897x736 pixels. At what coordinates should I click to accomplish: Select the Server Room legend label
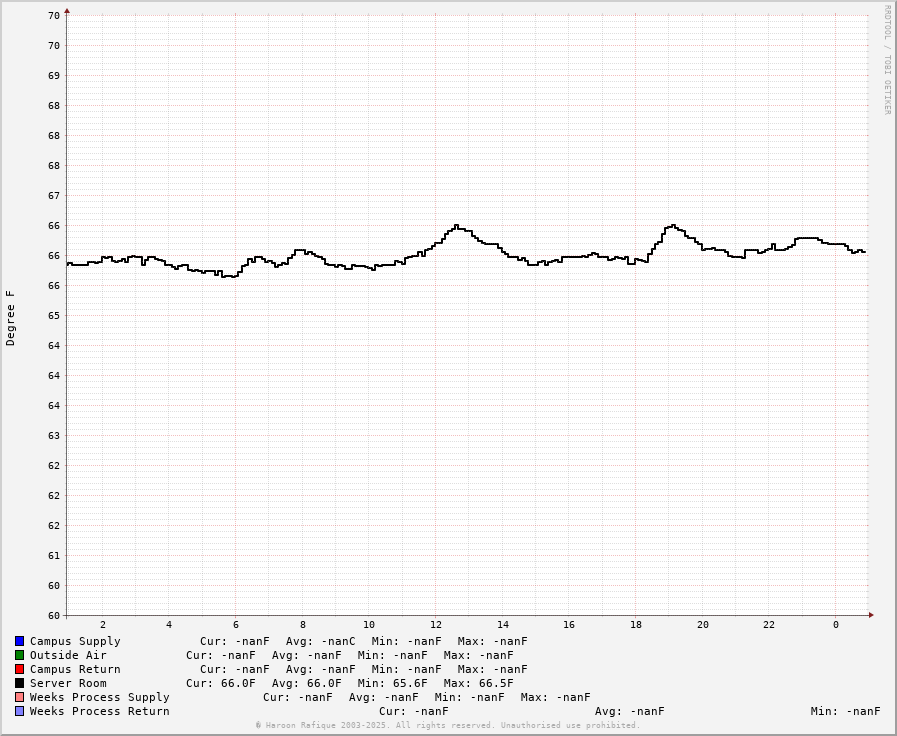pos(68,683)
